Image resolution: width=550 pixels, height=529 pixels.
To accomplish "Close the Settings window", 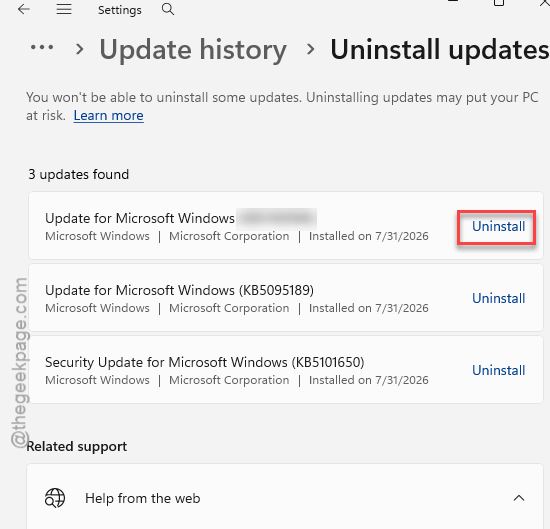I will point(545,3).
